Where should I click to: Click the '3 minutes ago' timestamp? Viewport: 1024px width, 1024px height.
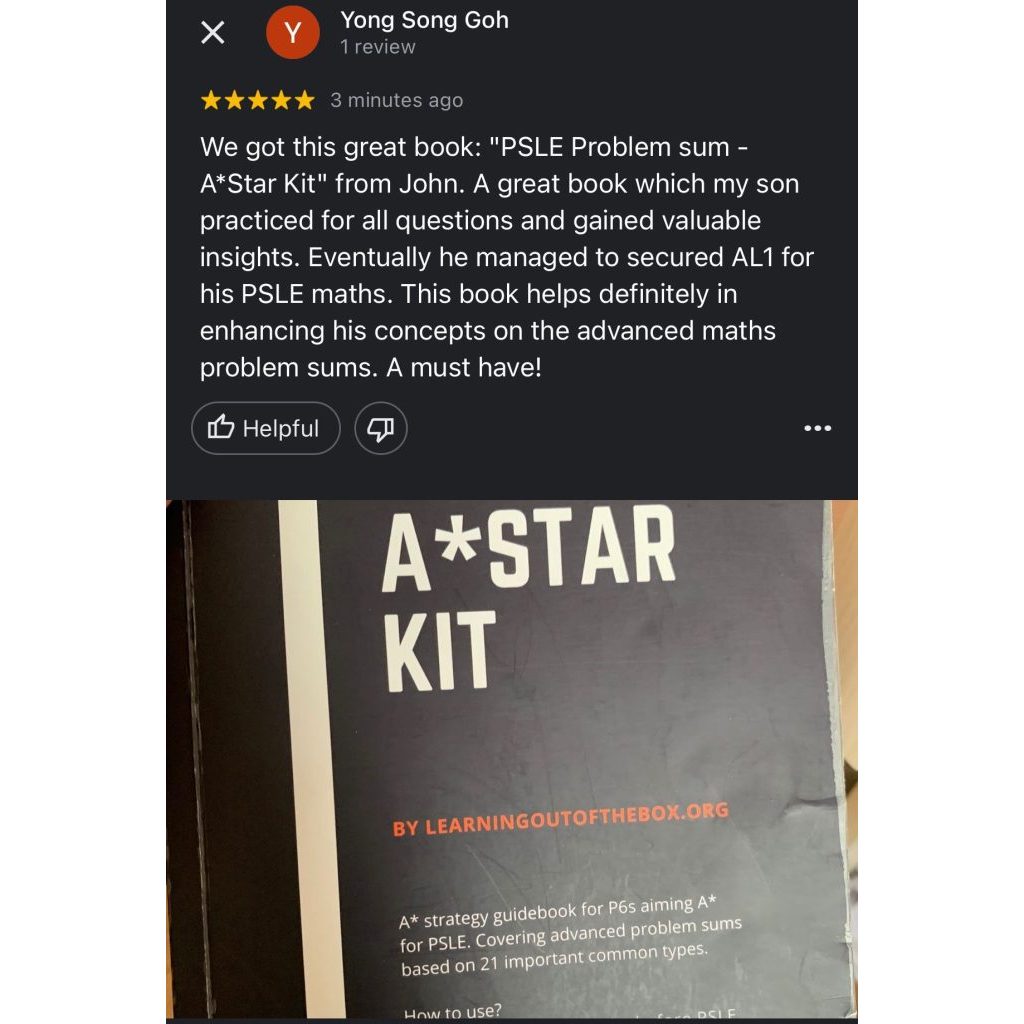396,101
